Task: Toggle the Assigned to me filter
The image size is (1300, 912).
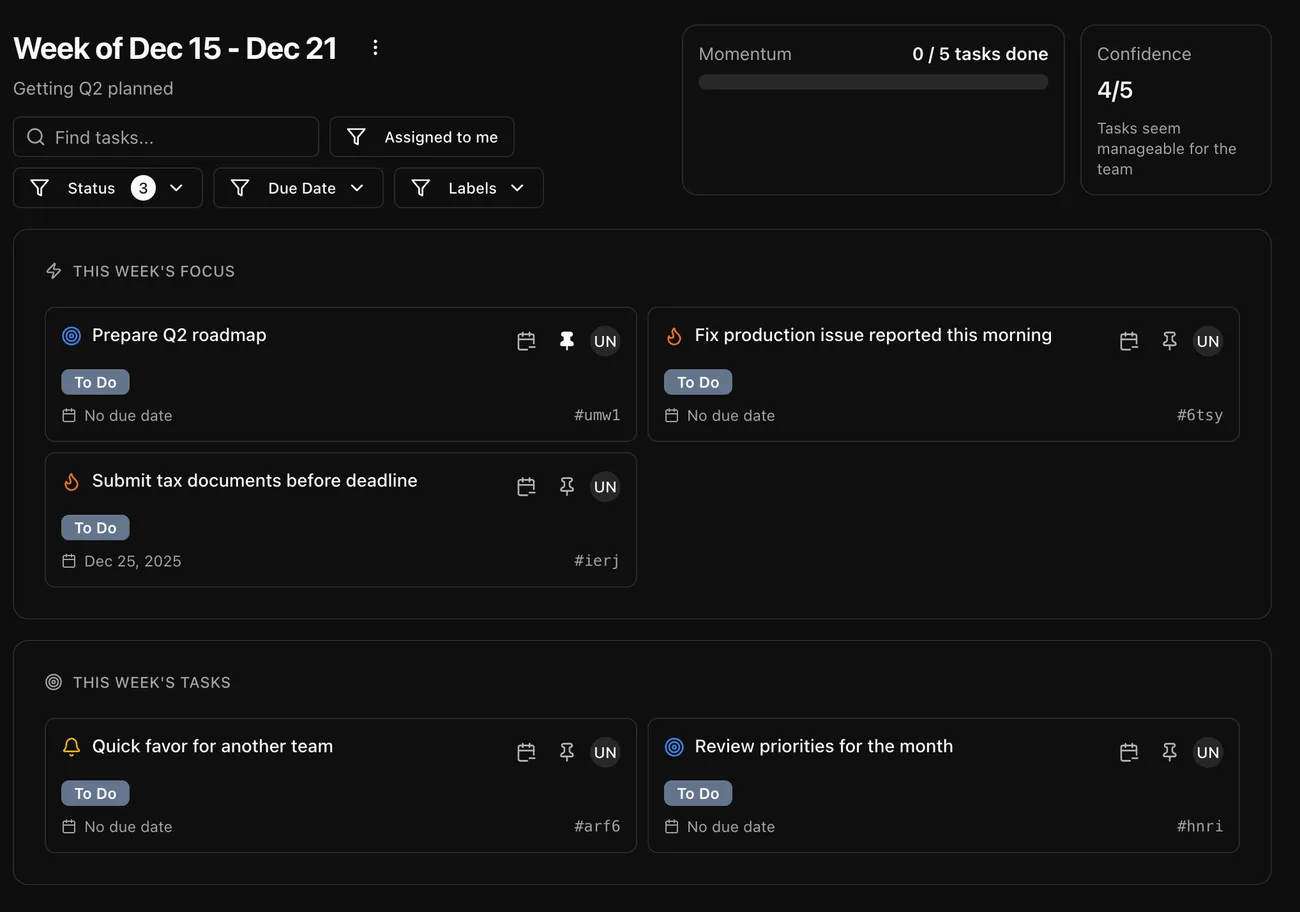Action: point(422,137)
